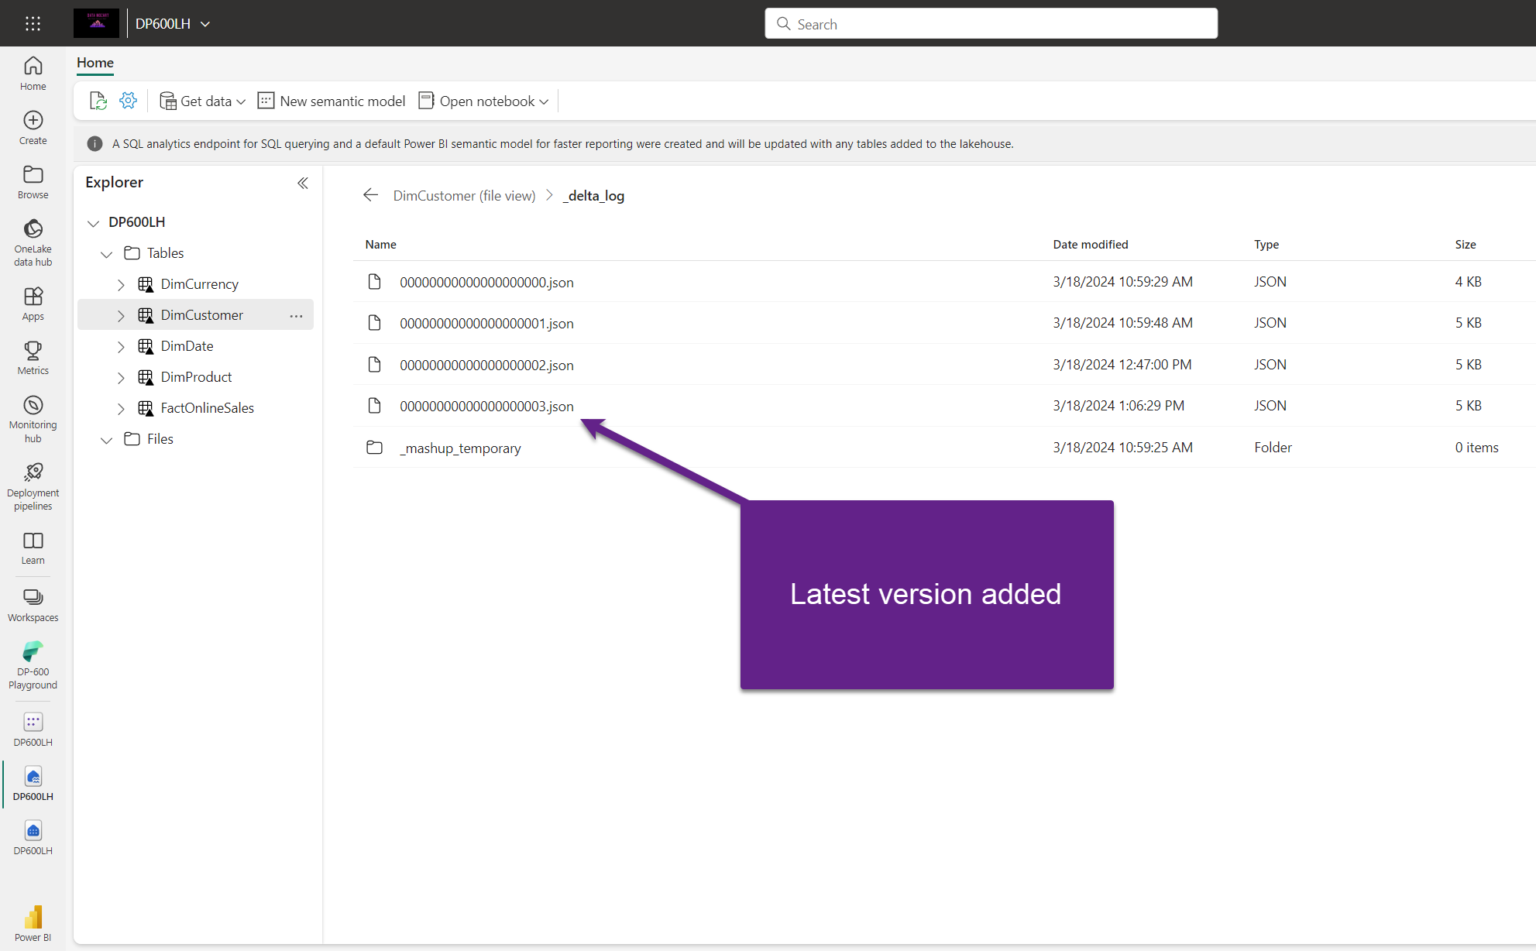Click the Metrics trophy icon
Screen dimensions: 1536x951
point(33,357)
